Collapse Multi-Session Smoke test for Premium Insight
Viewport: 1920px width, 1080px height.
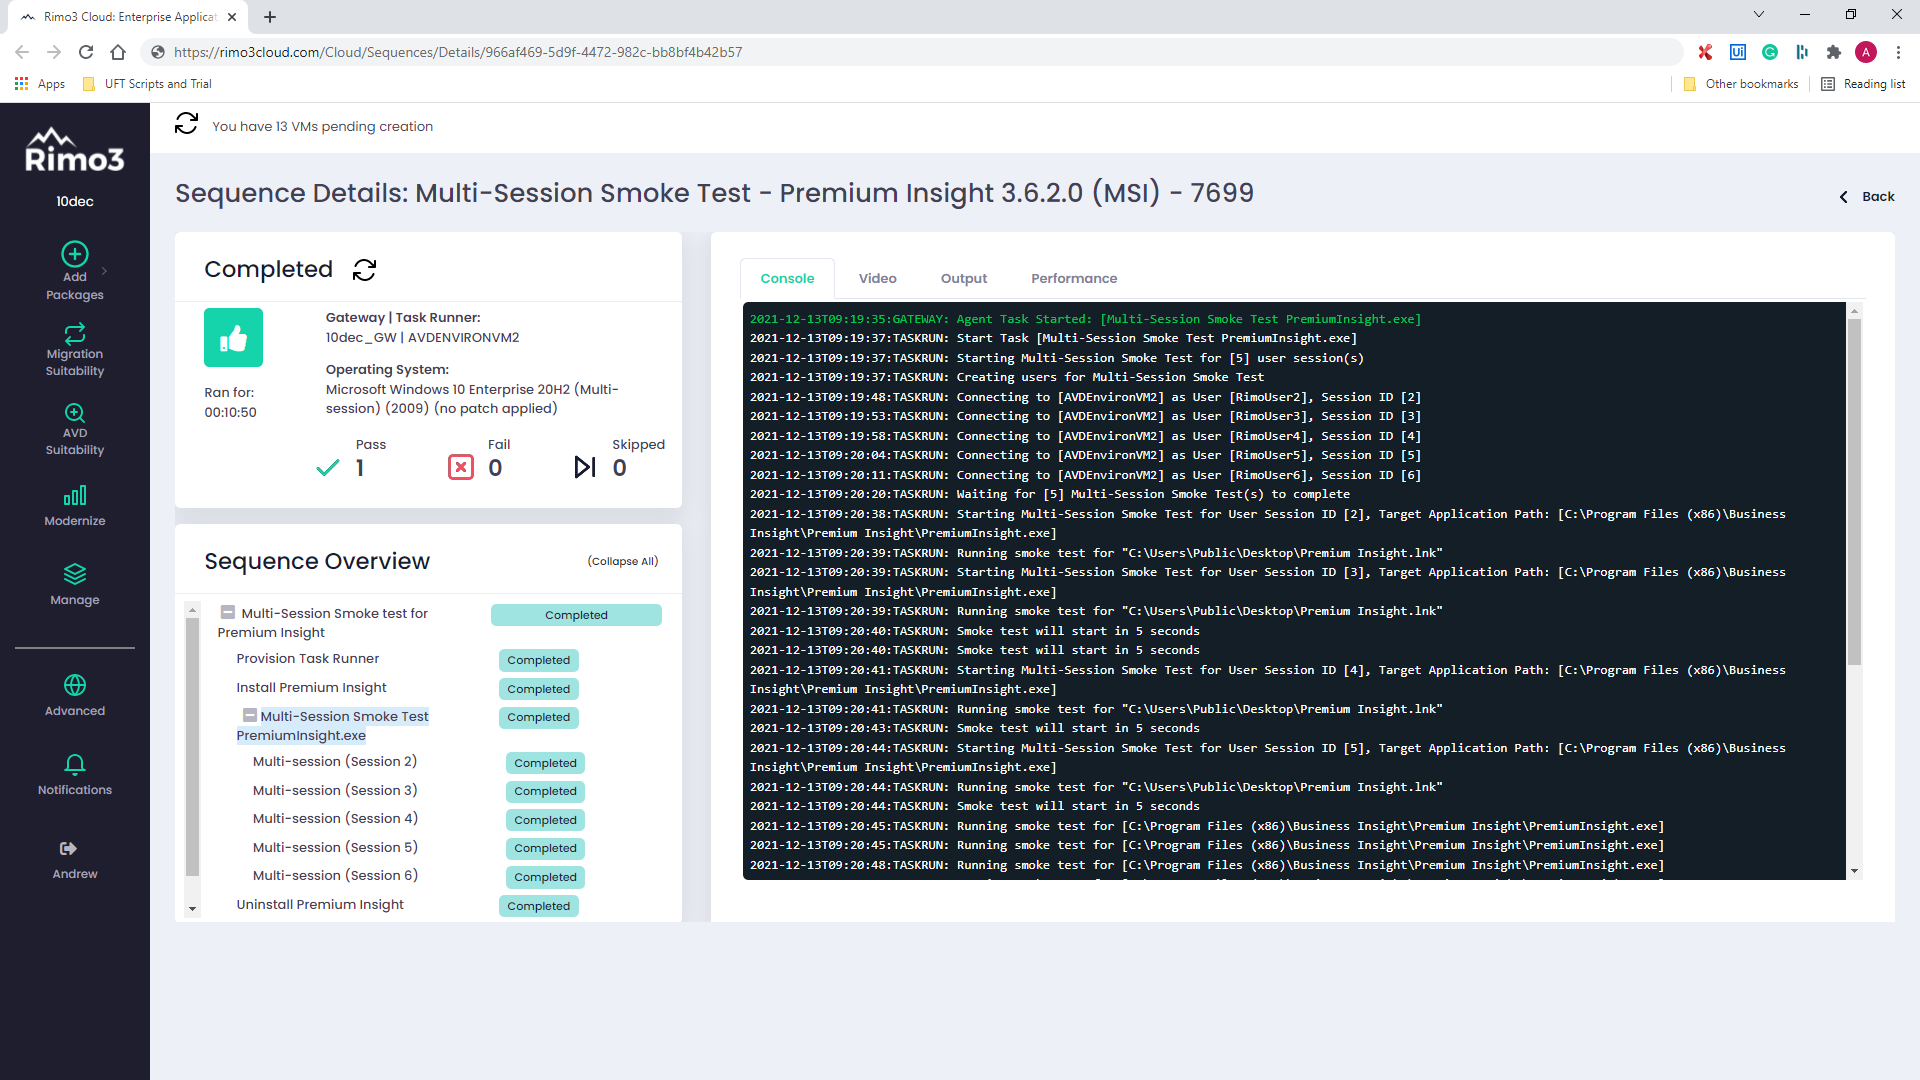tap(228, 613)
